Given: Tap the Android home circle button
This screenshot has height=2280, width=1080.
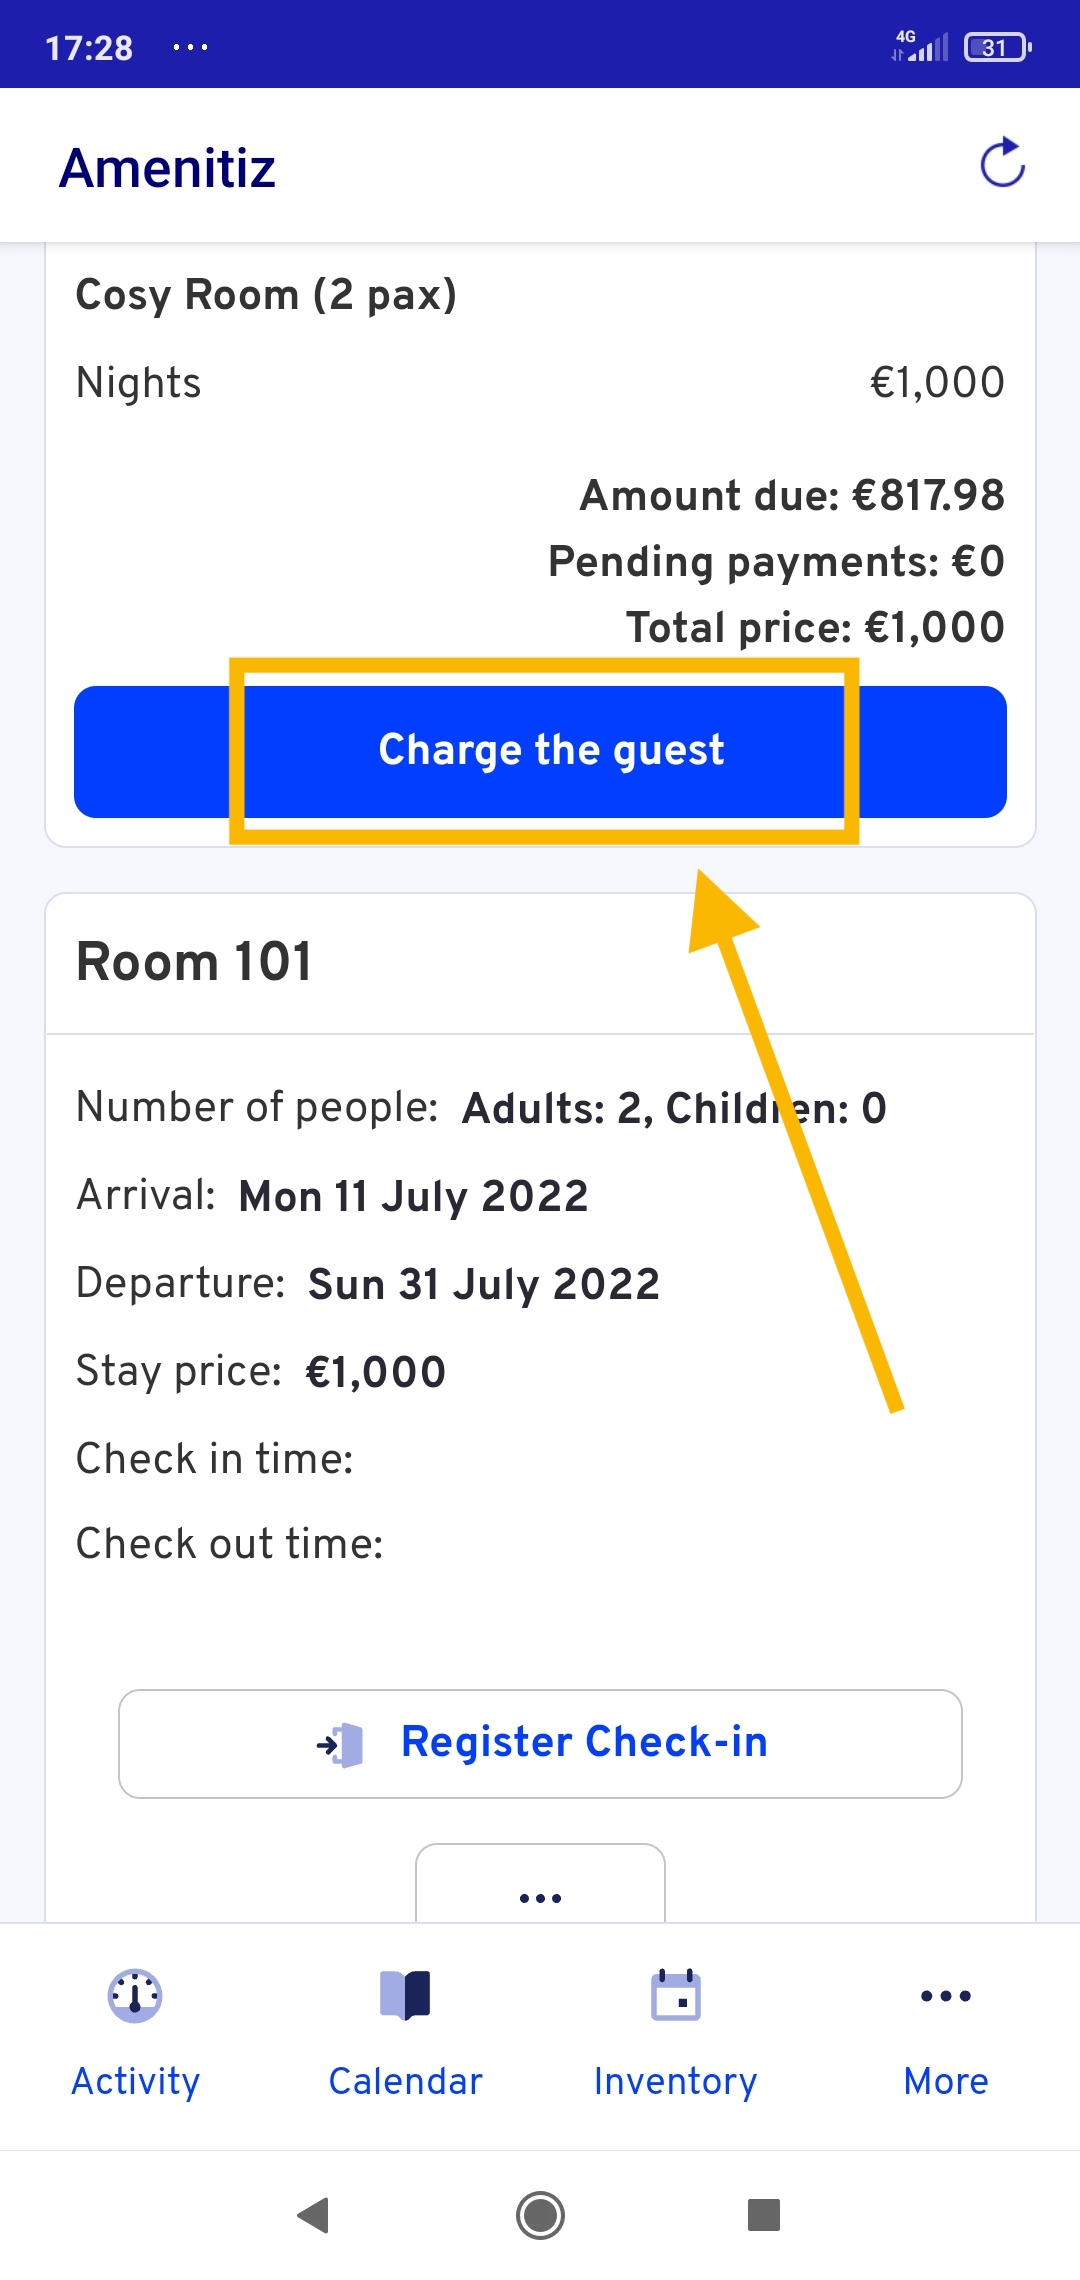Looking at the screenshot, I should (x=540, y=2215).
